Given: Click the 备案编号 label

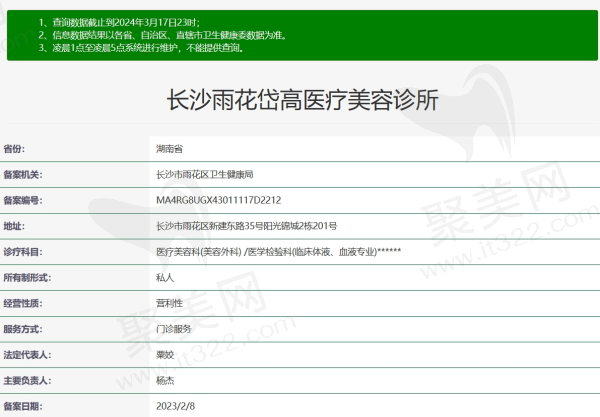Looking at the screenshot, I should coord(23,200).
